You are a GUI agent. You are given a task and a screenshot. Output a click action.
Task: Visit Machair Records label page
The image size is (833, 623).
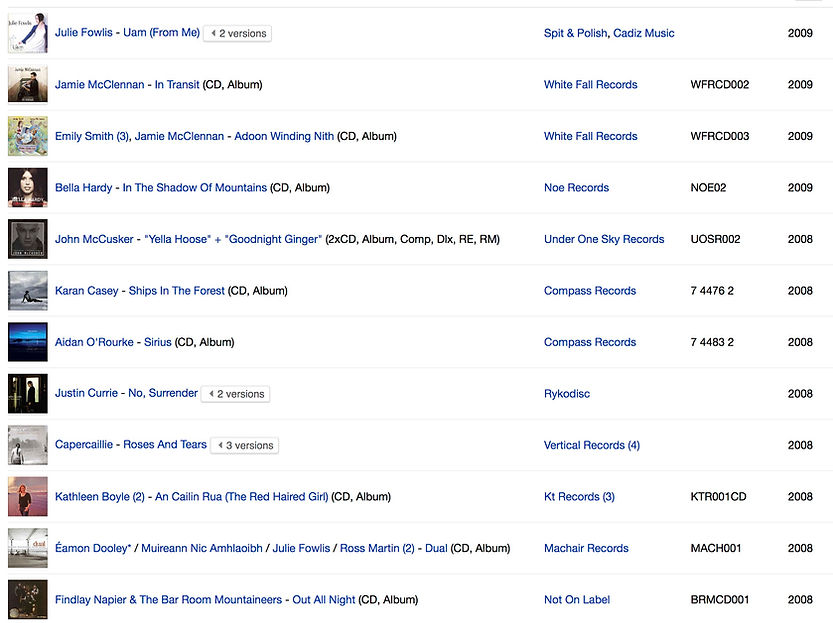coord(586,548)
